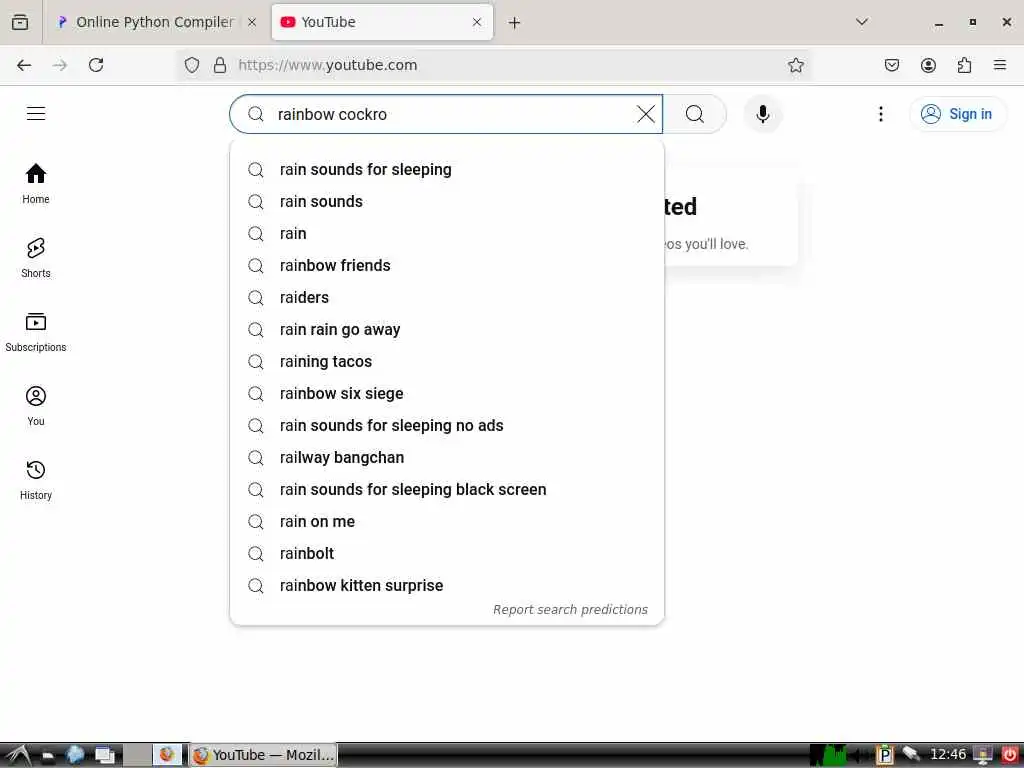
Task: Click the taskbar clock showing 12:46
Action: 948,755
